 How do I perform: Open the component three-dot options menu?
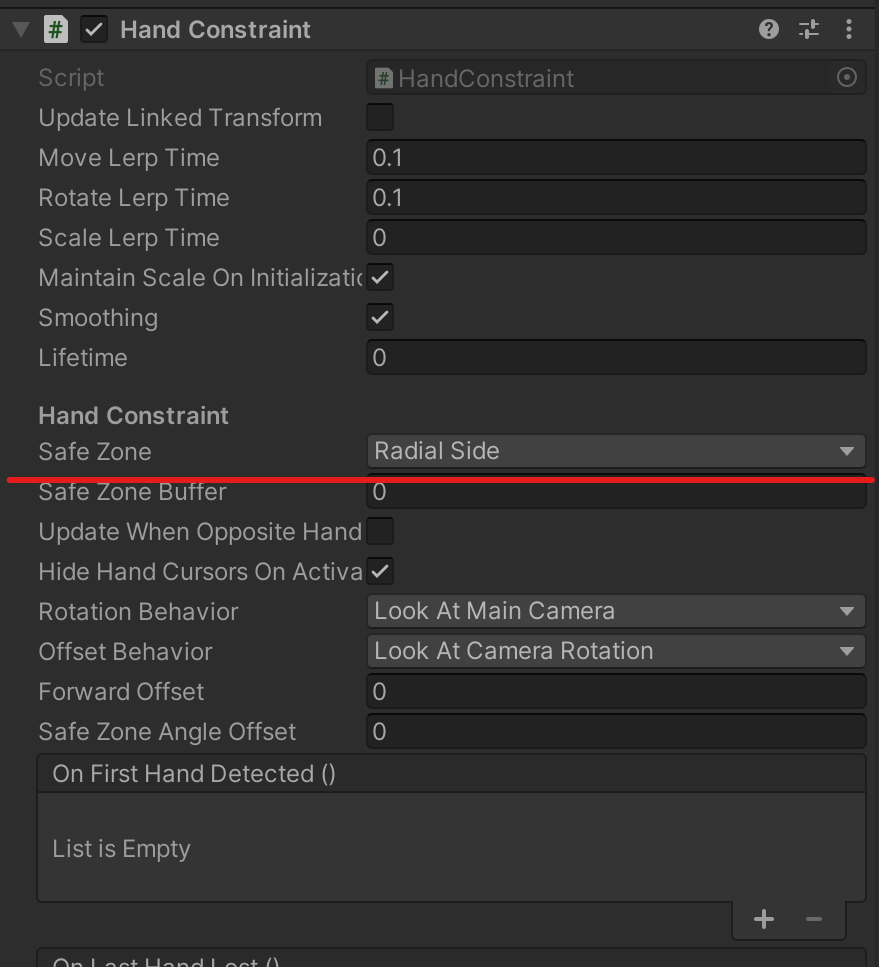849,29
